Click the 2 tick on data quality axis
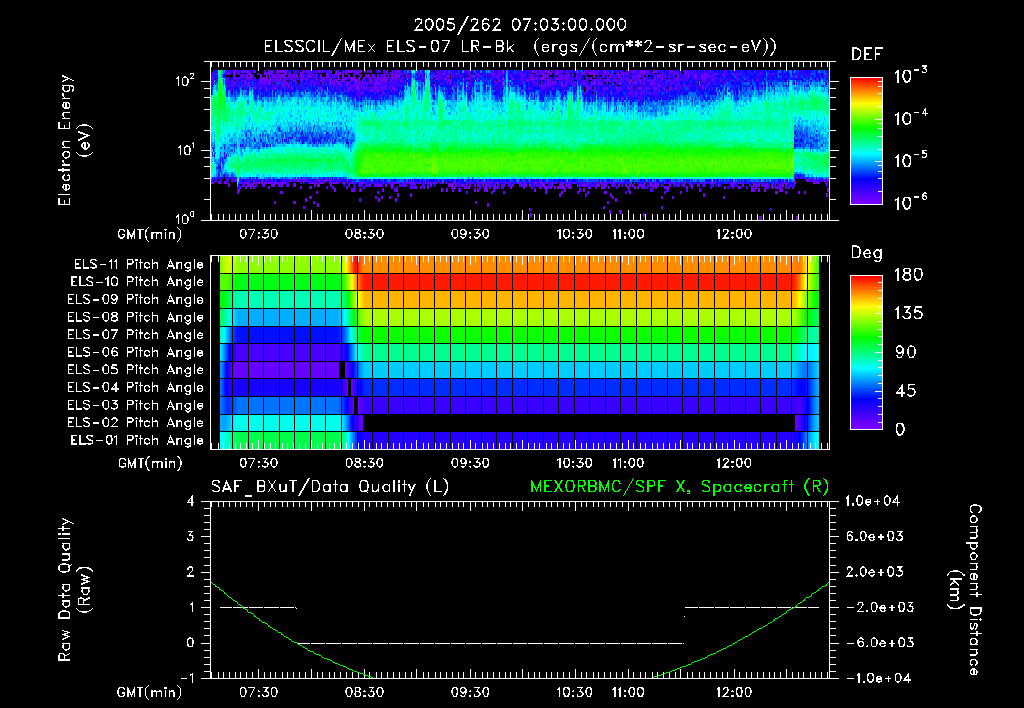The height and width of the screenshot is (708, 1024). pyautogui.click(x=191, y=572)
